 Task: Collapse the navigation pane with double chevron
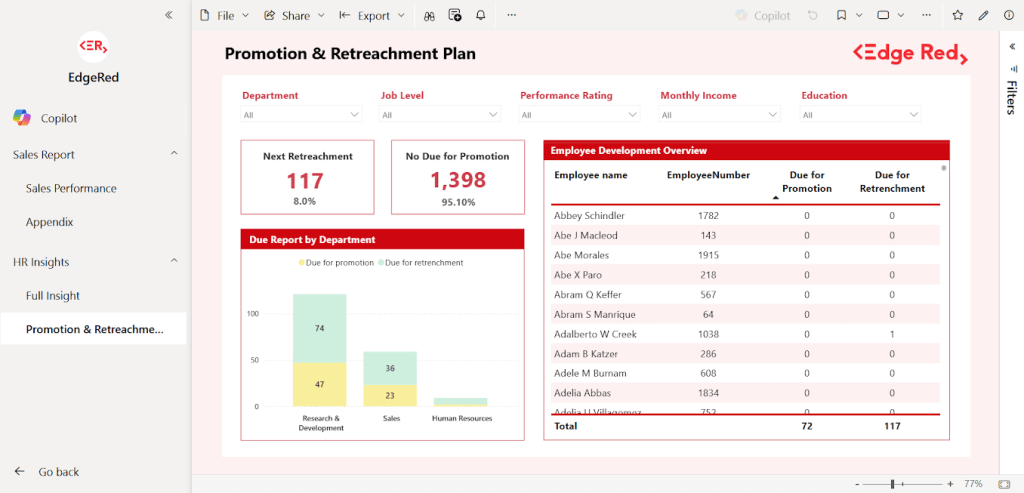click(x=169, y=16)
